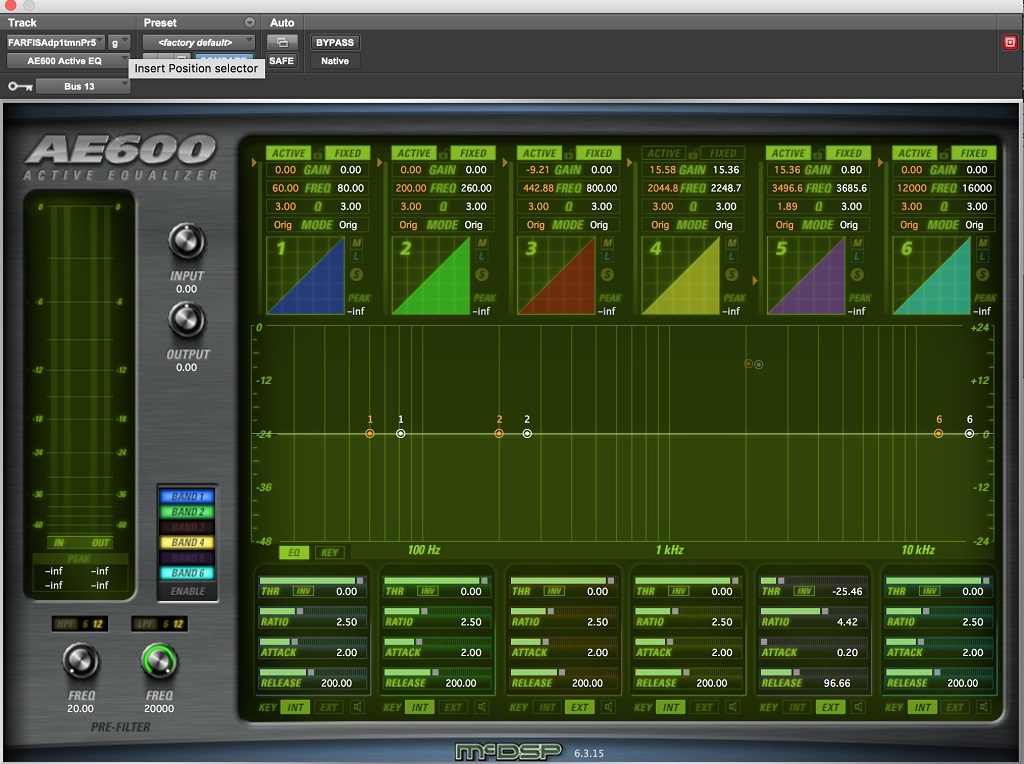
Task: Click the S solo button on band 2
Action: point(482,275)
